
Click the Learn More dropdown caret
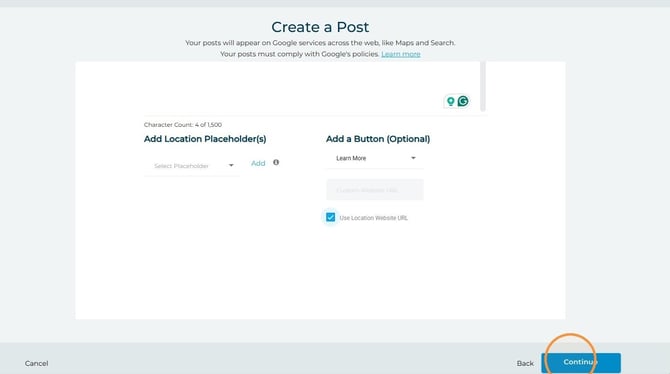pyautogui.click(x=413, y=158)
